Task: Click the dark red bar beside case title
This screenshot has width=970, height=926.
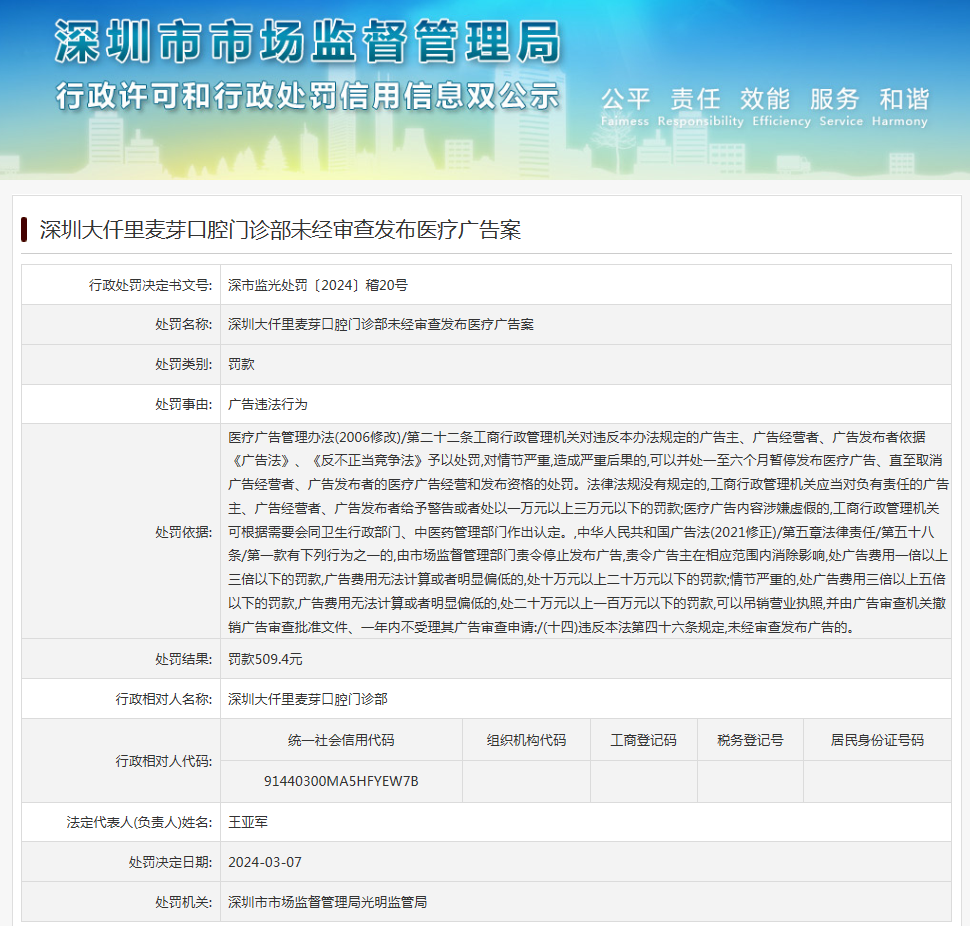Action: (x=24, y=230)
